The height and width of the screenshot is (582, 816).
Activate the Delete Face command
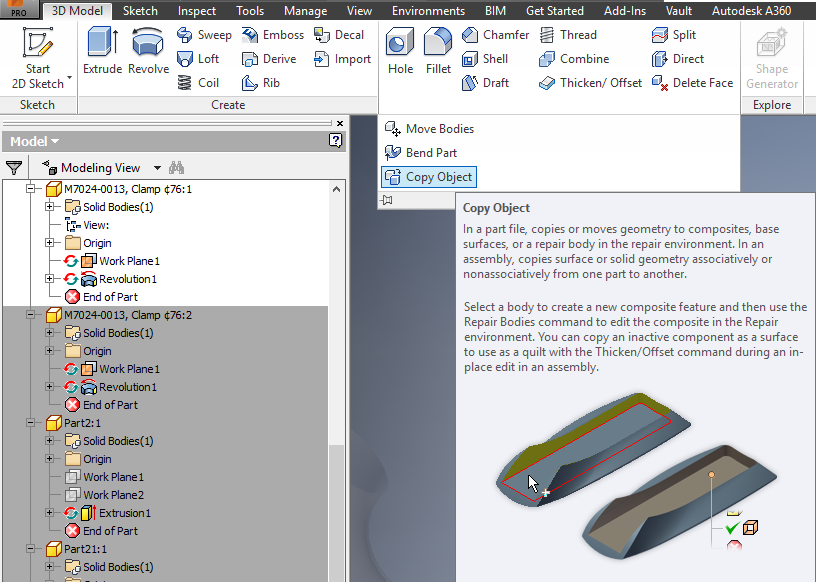pos(692,83)
